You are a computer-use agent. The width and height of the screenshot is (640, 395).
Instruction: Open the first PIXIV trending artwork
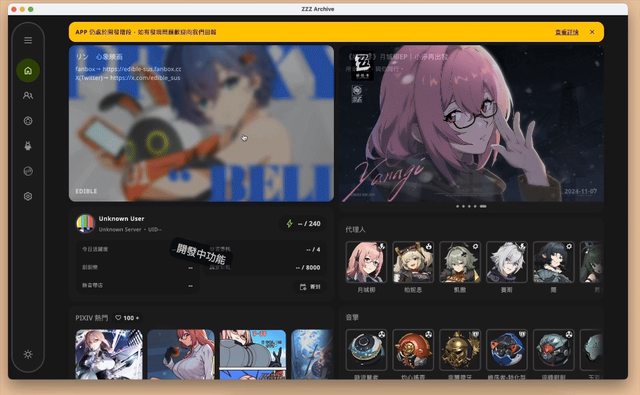109,354
